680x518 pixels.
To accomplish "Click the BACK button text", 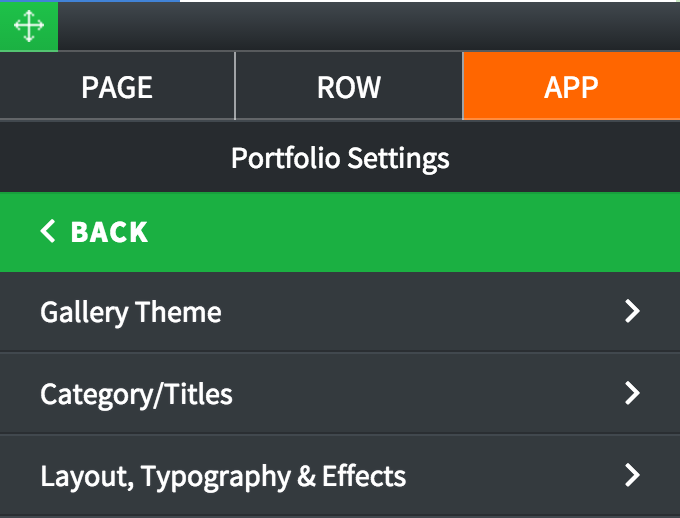I will point(109,232).
